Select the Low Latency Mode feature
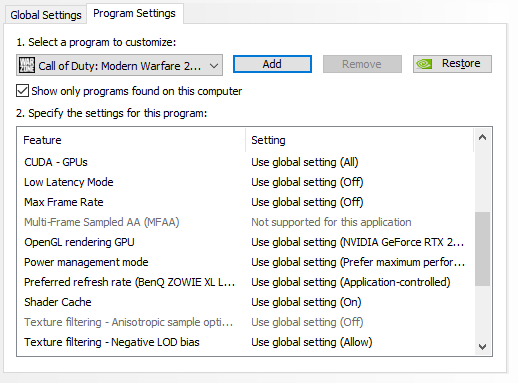The height and width of the screenshot is (383, 518). [69, 182]
